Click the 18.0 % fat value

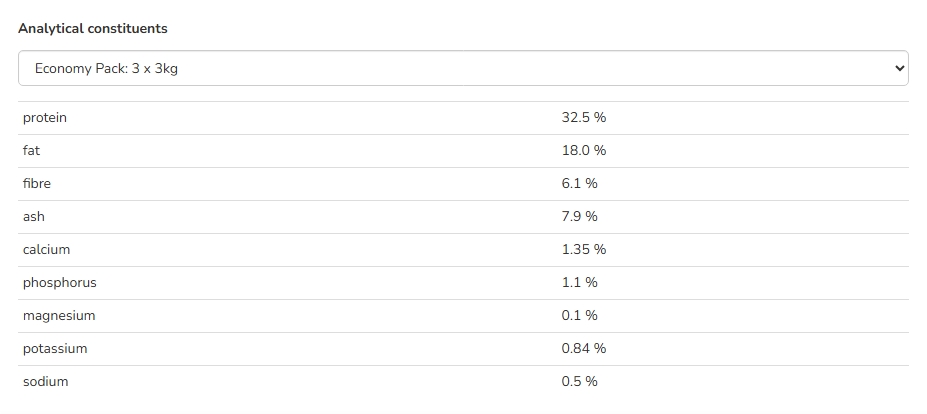(584, 151)
